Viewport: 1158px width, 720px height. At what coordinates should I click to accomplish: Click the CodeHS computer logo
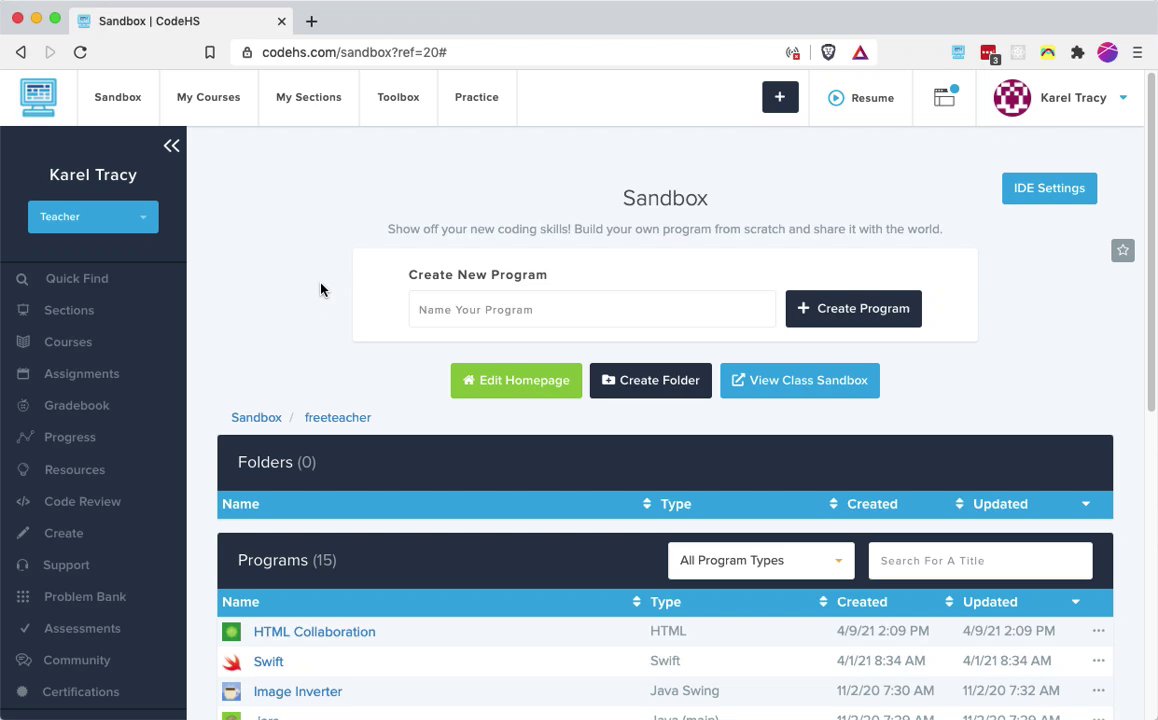click(38, 97)
